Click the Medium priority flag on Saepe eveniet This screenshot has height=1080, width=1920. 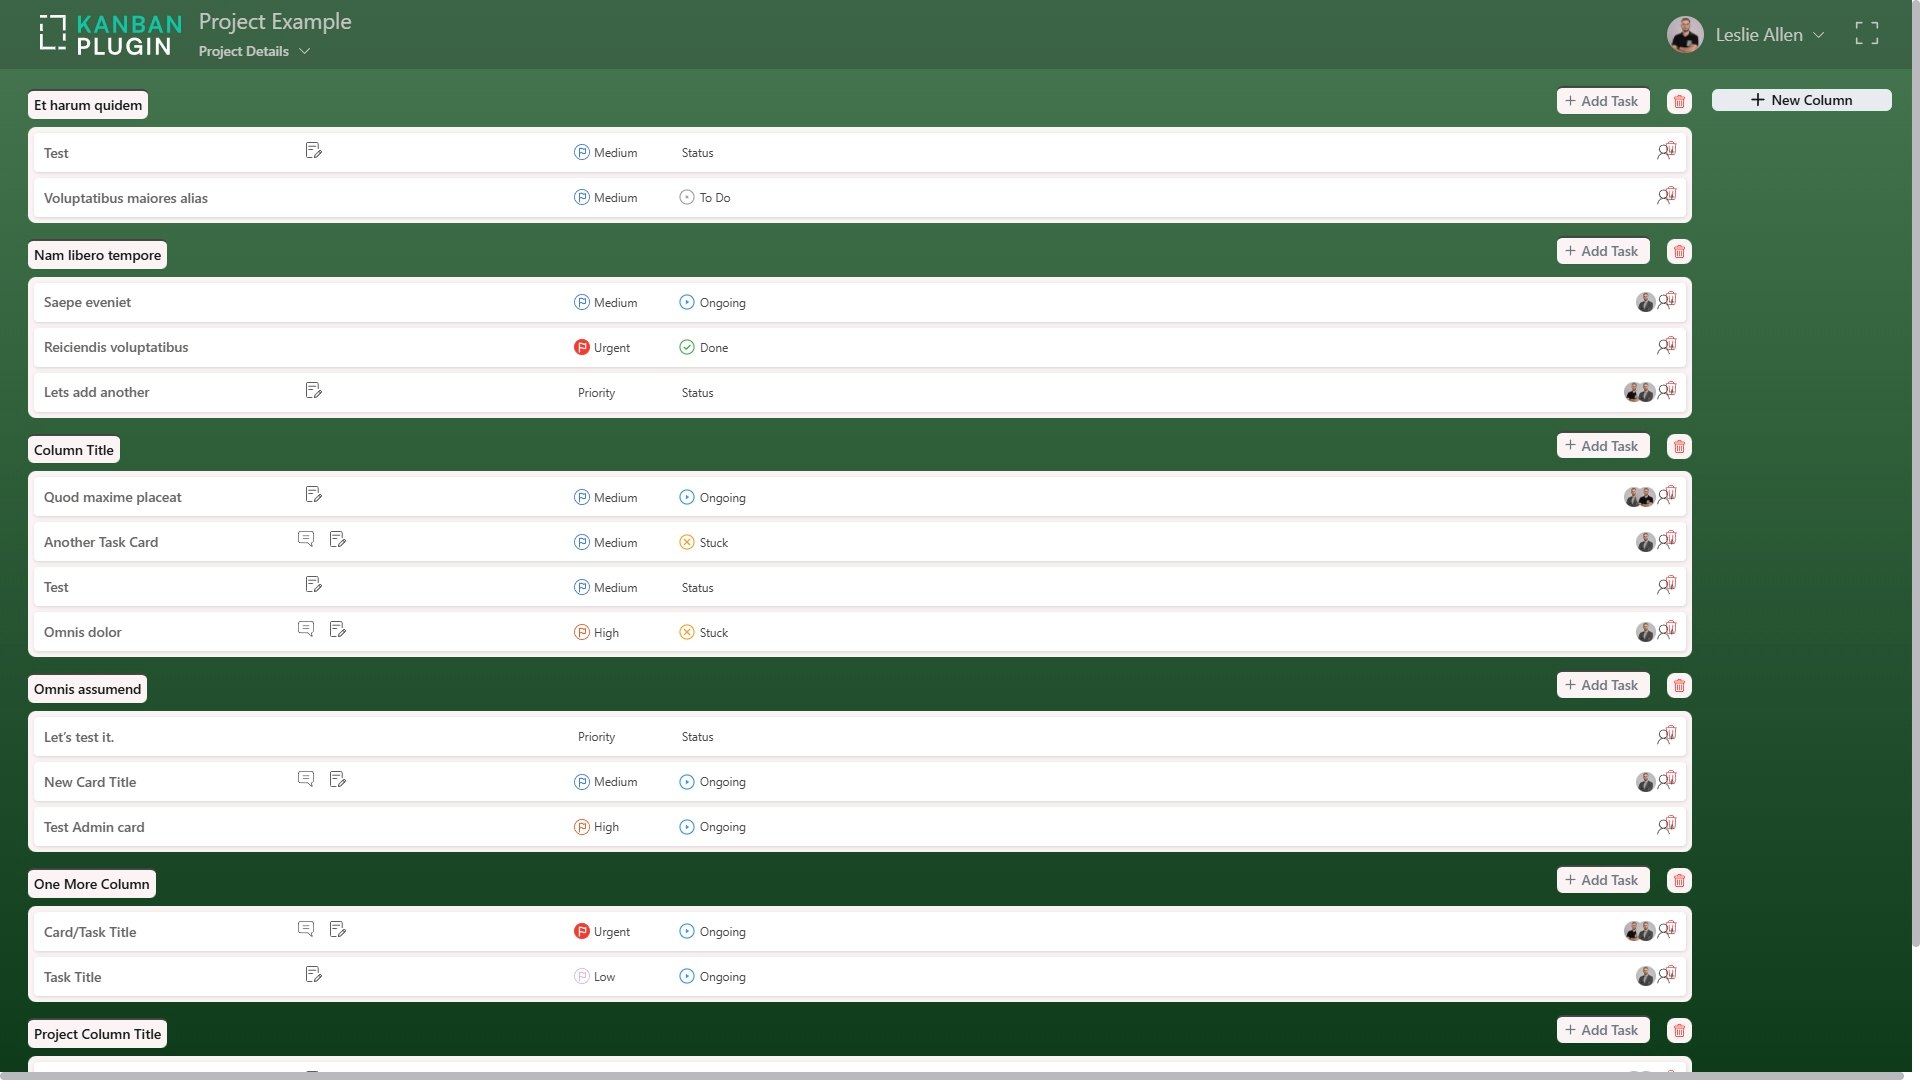581,302
